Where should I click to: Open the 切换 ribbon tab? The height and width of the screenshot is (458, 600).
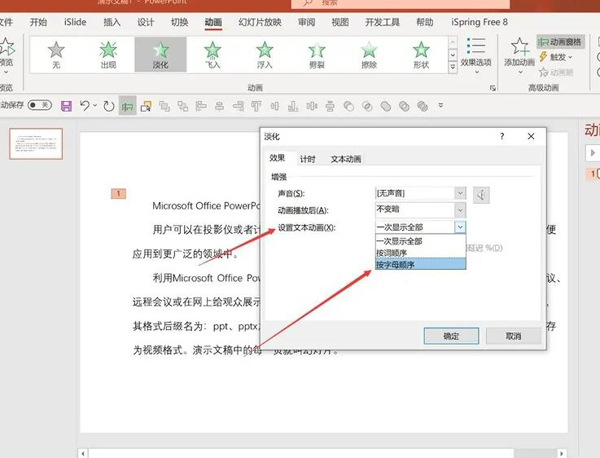[x=179, y=22]
